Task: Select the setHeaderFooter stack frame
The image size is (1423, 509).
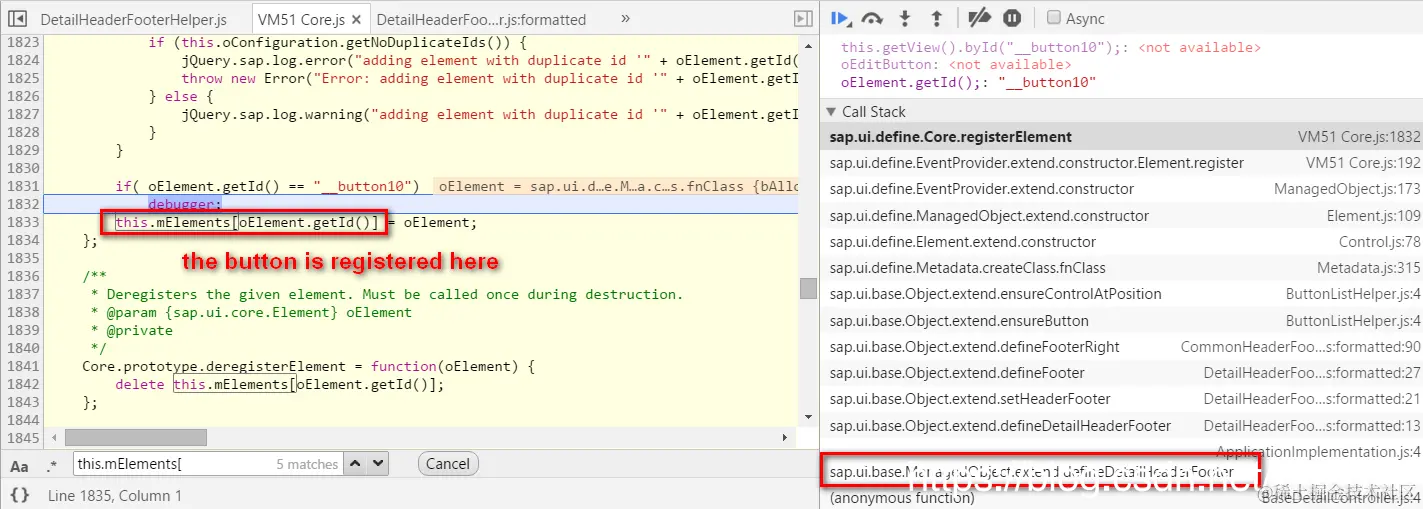Action: pyautogui.click(x=1121, y=399)
